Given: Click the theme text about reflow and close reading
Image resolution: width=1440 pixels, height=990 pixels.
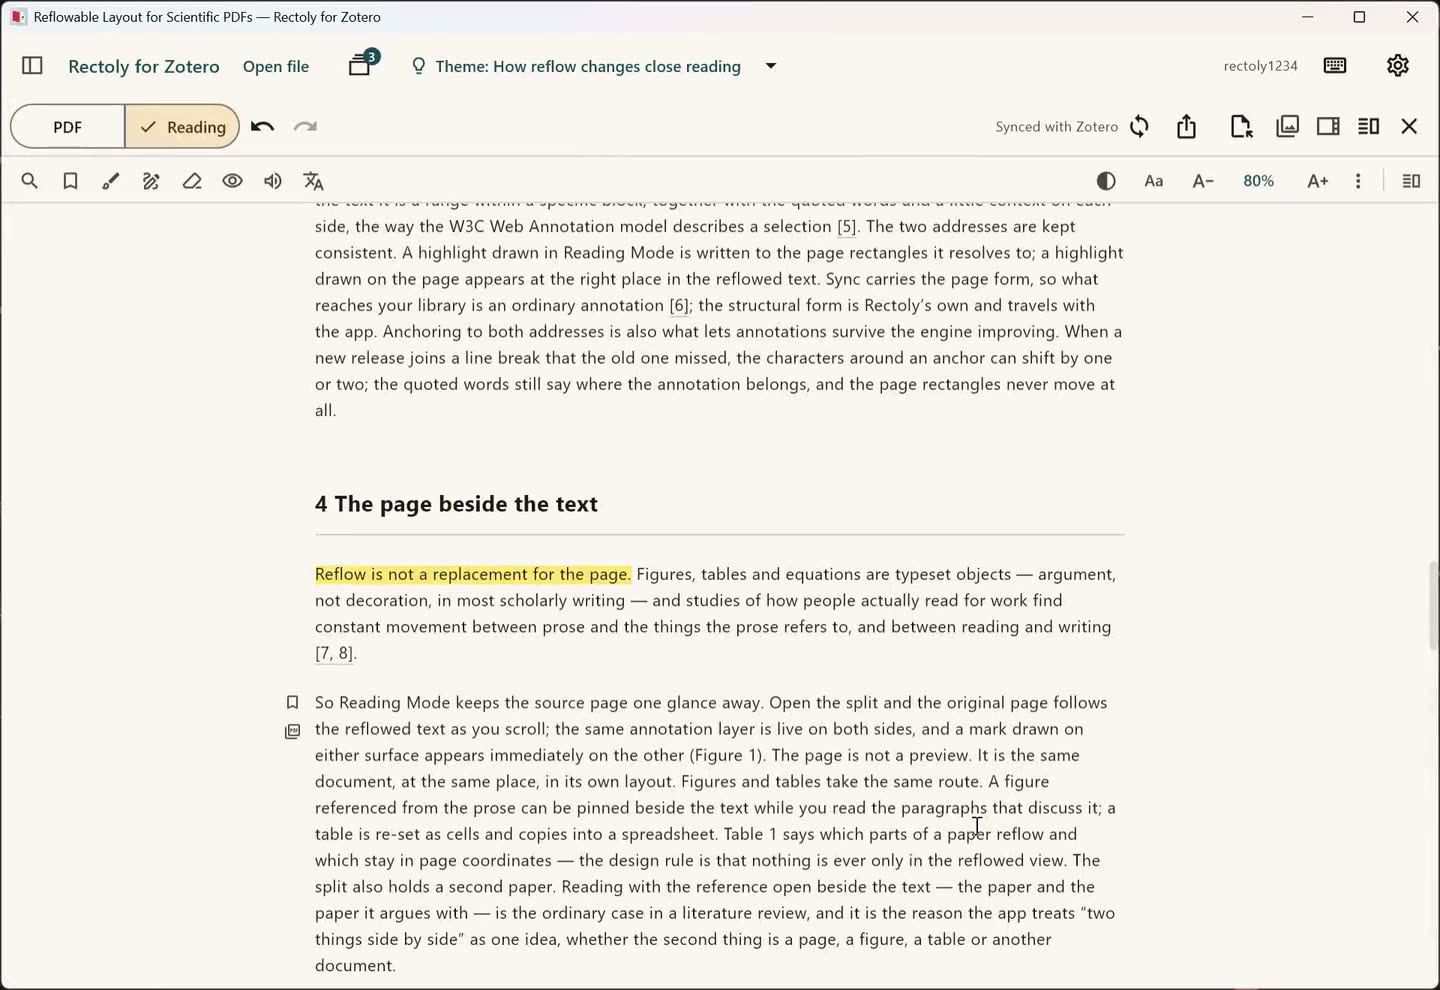Looking at the screenshot, I should tap(588, 66).
